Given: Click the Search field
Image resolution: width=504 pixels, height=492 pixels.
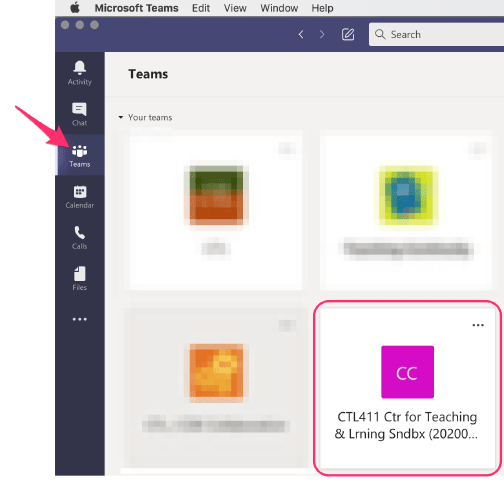Looking at the screenshot, I should point(437,34).
